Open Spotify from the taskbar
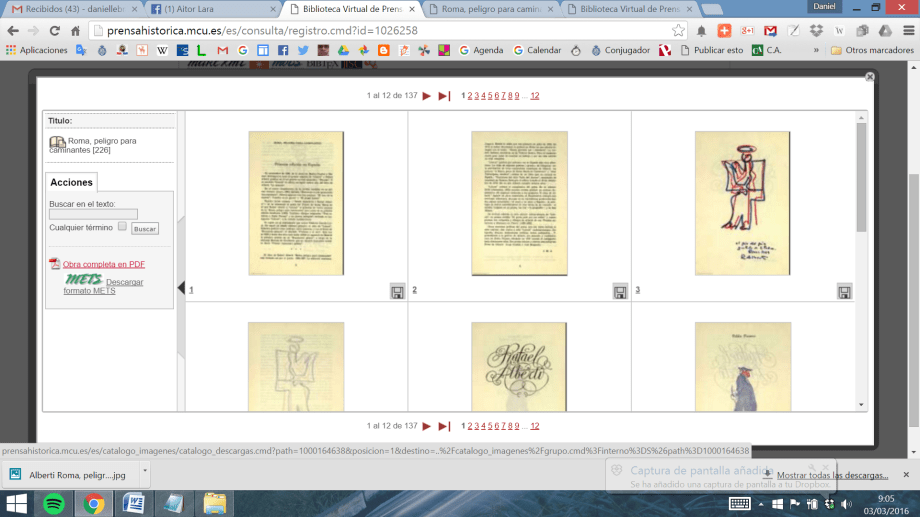This screenshot has height=517, width=920. coord(54,503)
